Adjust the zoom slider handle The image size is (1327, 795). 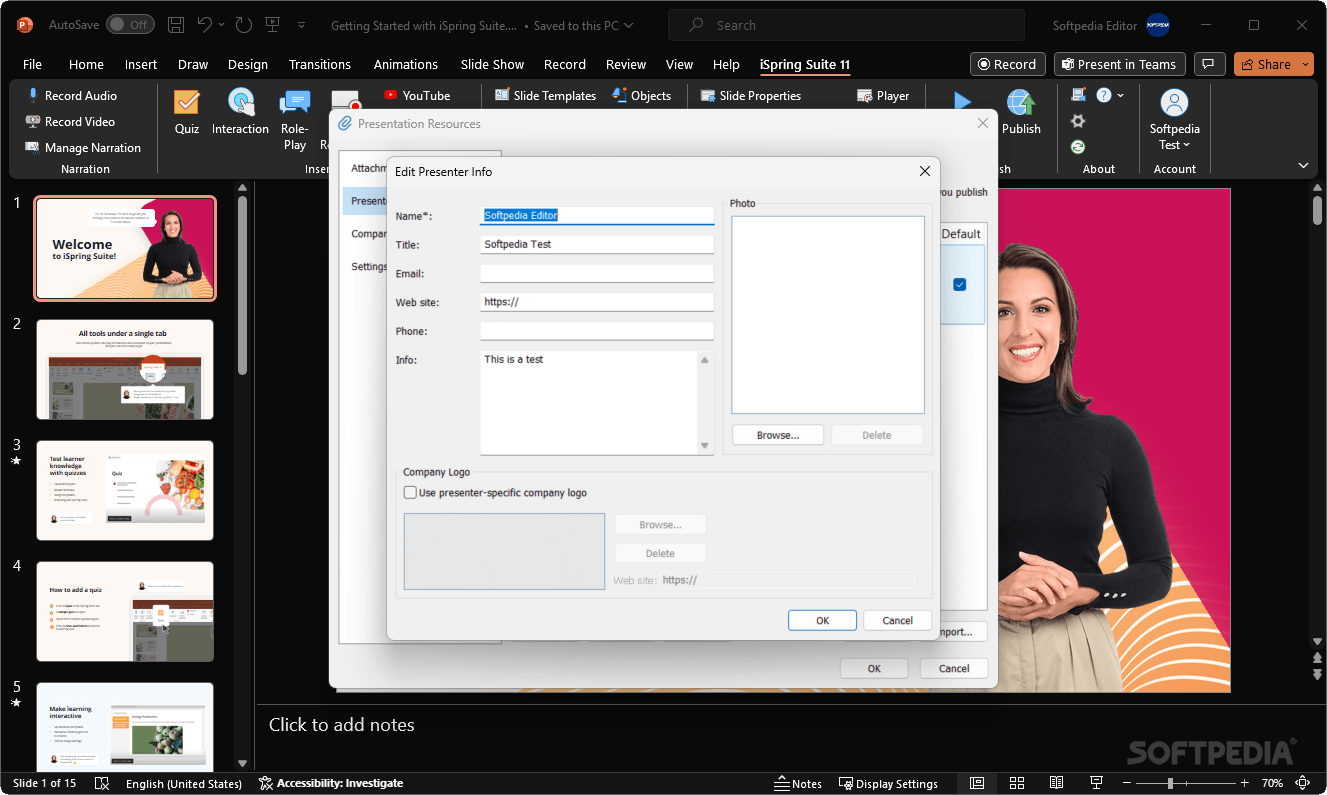(x=1170, y=783)
